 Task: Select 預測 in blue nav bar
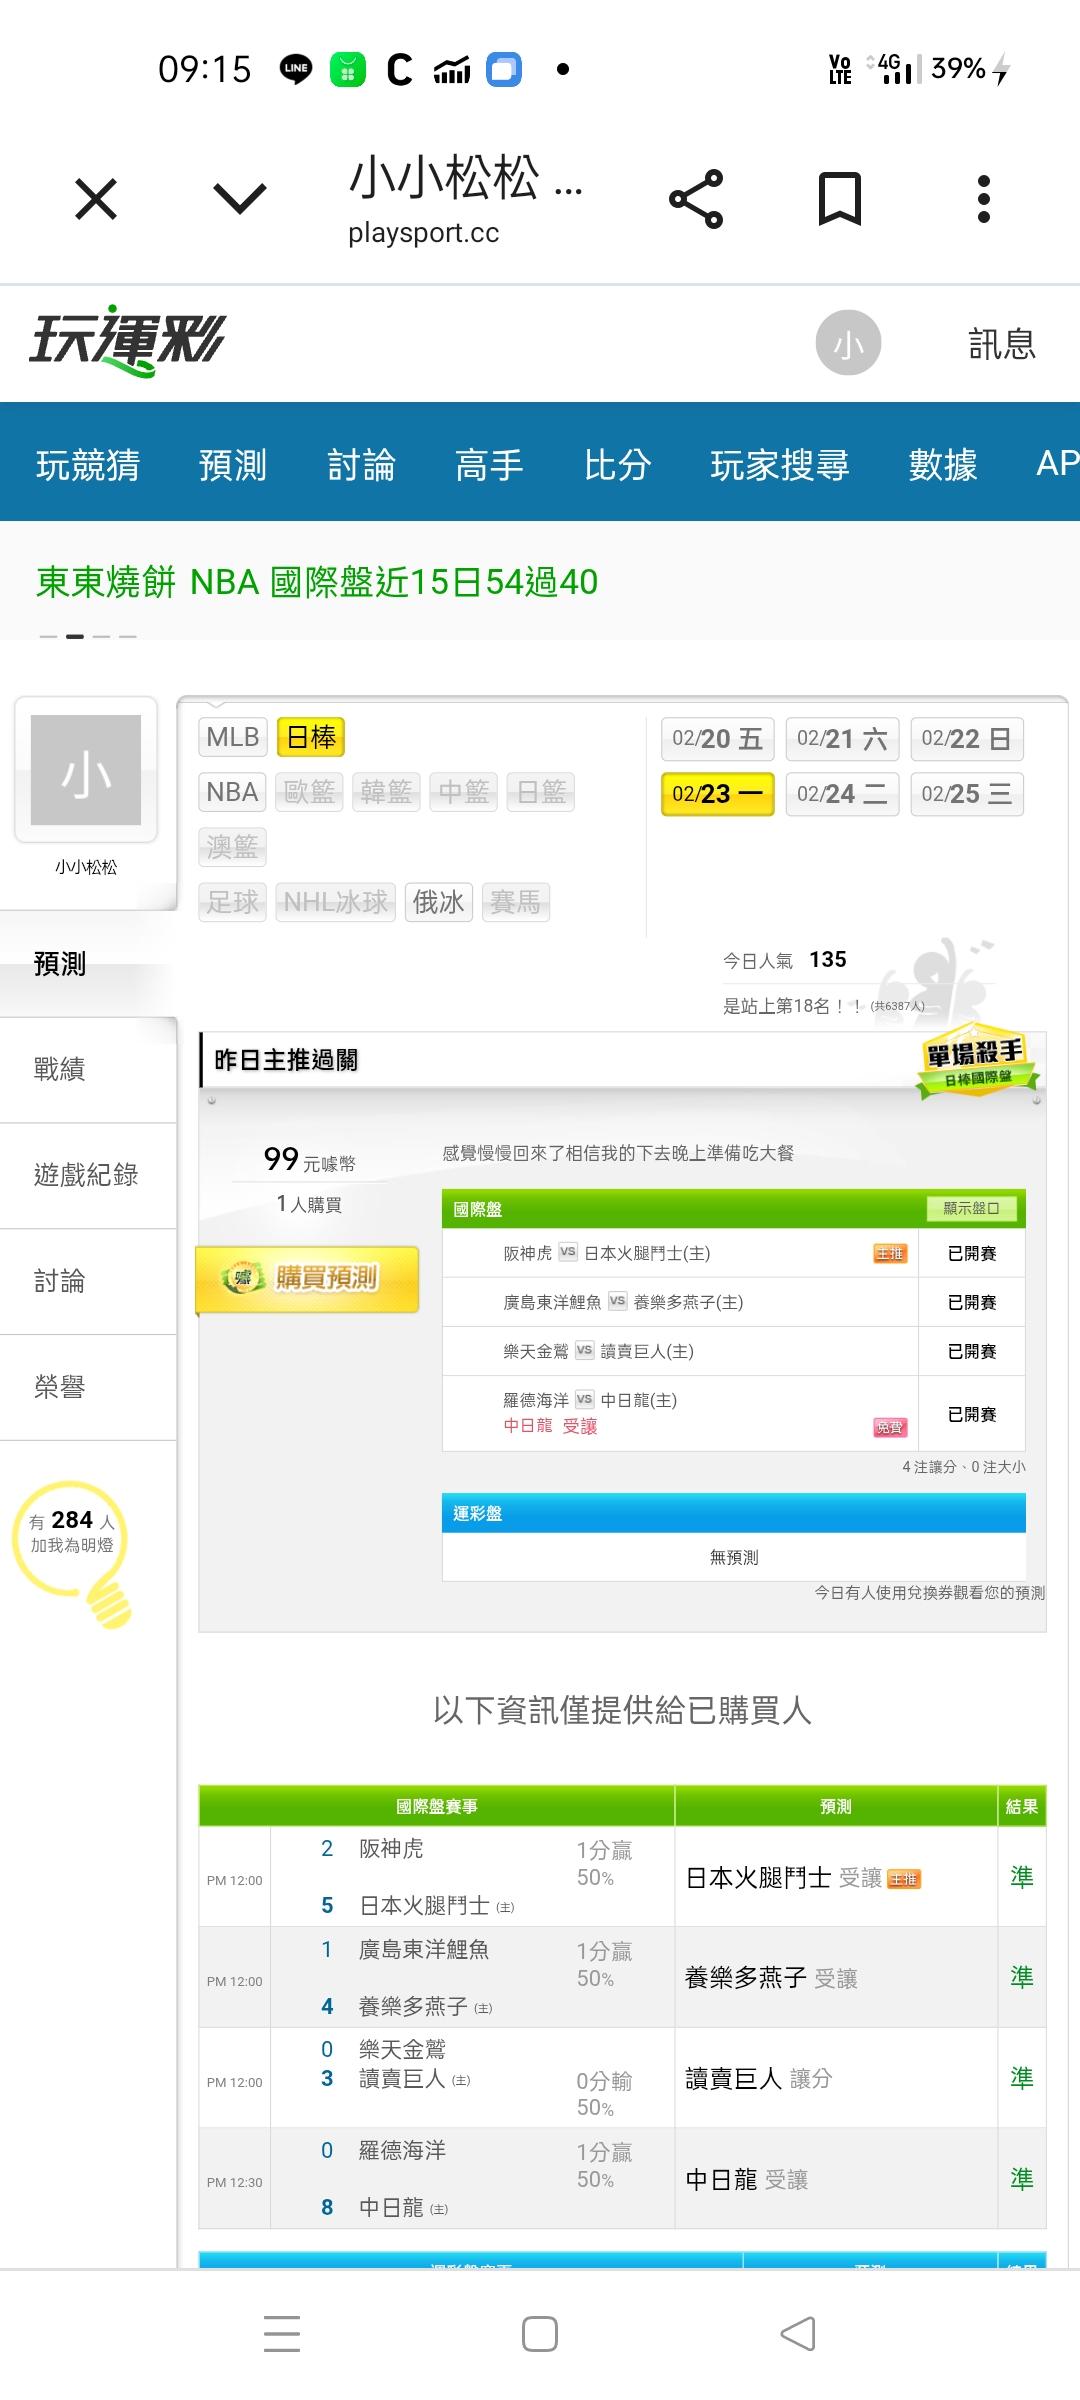233,464
